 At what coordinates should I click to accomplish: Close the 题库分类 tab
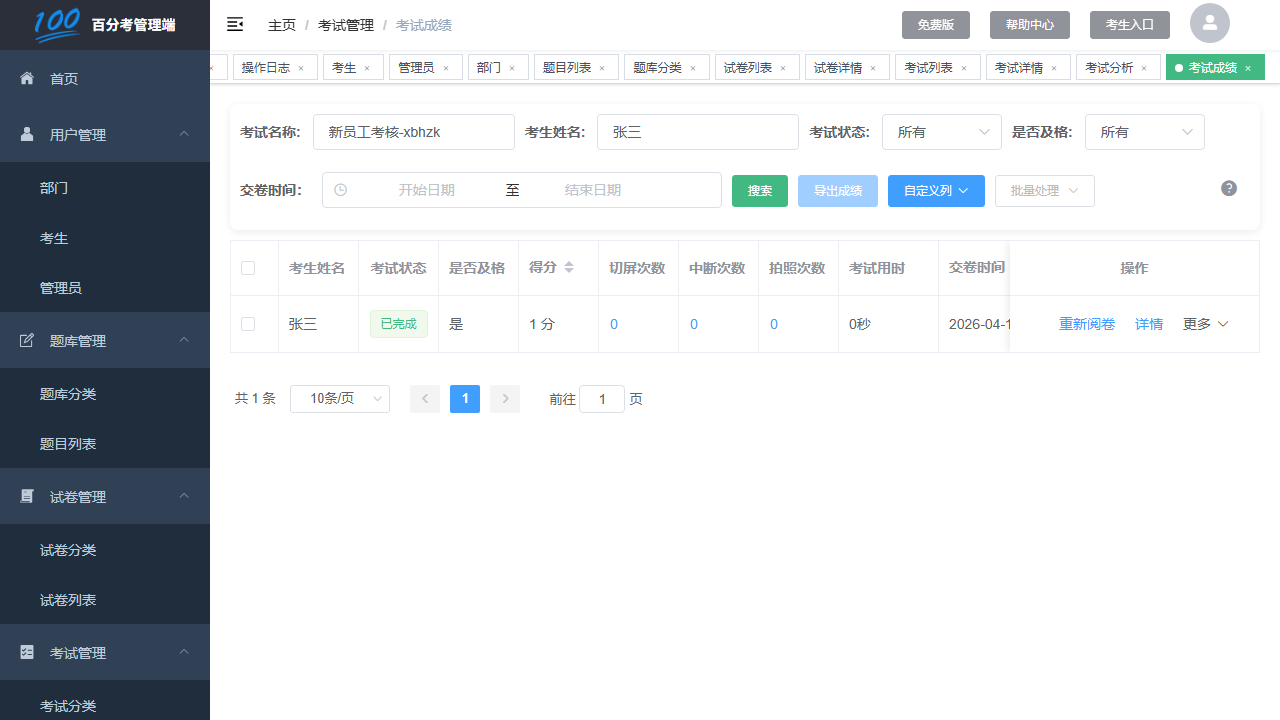693,68
